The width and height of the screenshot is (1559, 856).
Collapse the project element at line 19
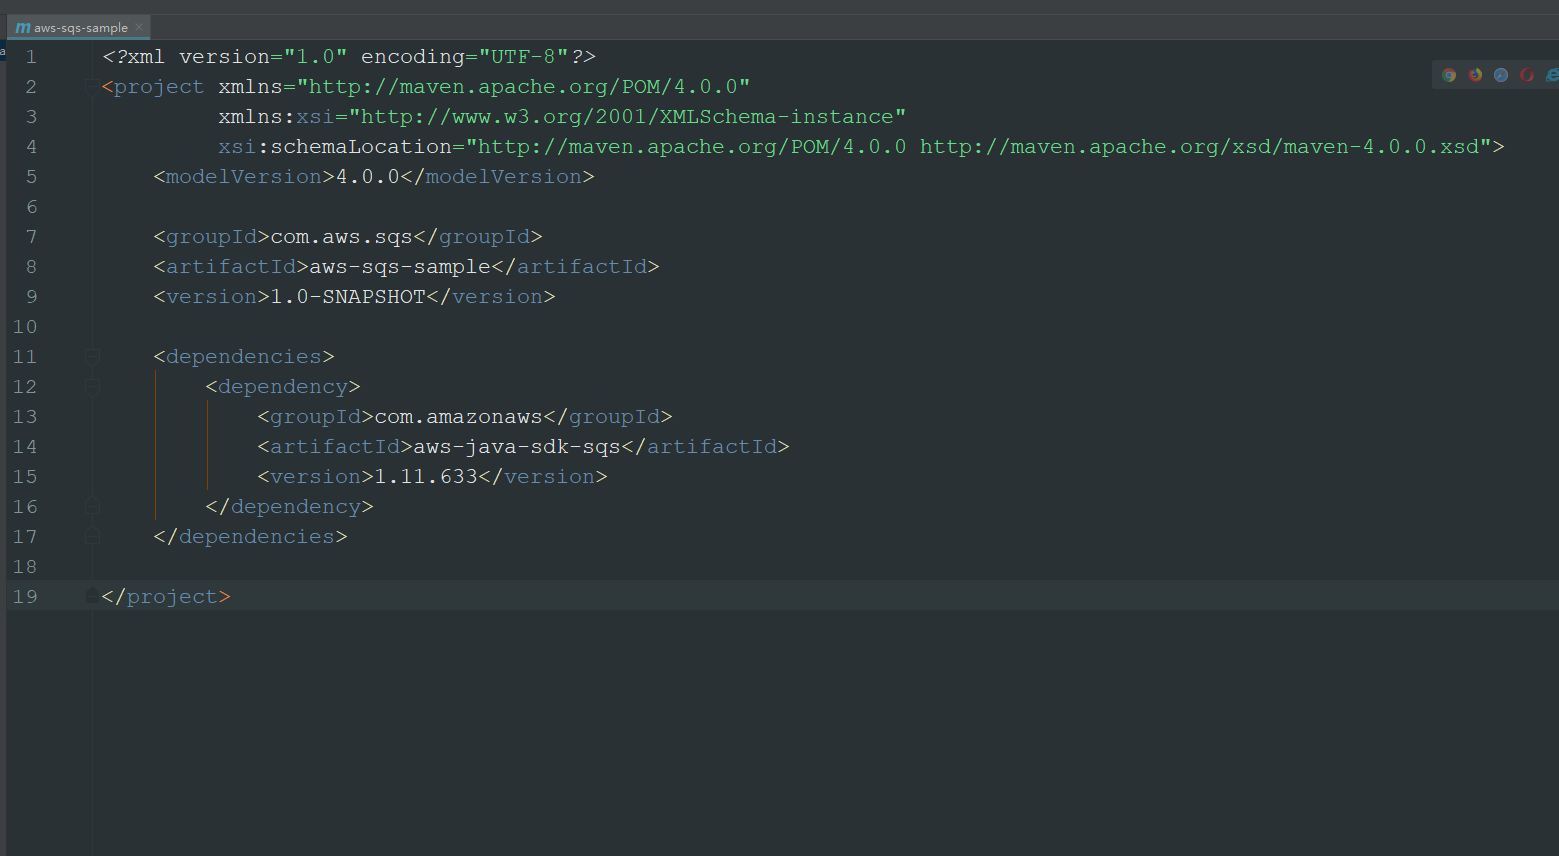pos(92,596)
